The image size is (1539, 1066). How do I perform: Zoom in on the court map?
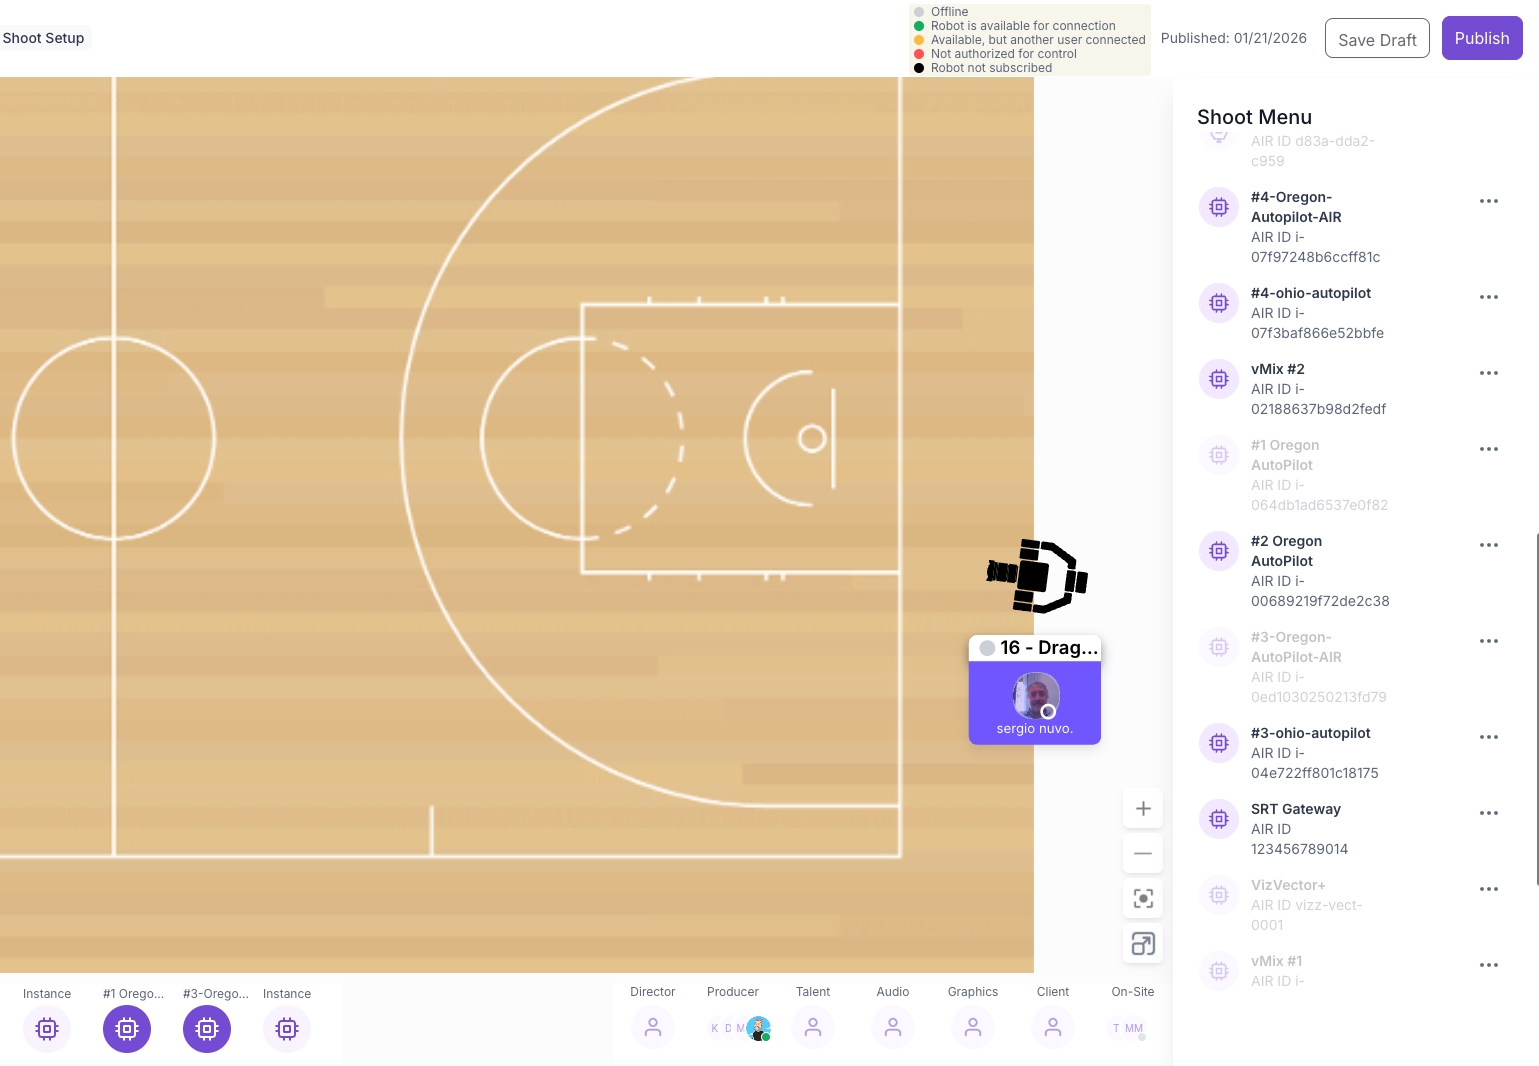1143,808
